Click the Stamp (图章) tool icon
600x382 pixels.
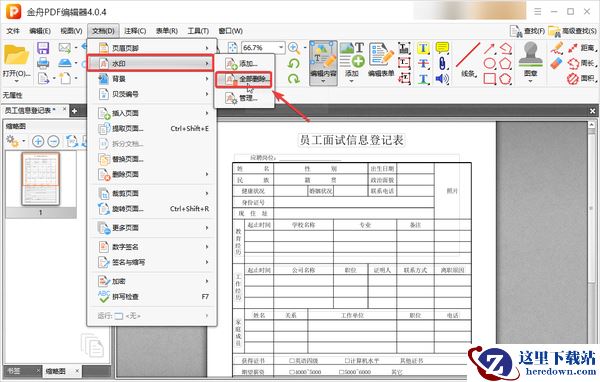pos(530,54)
